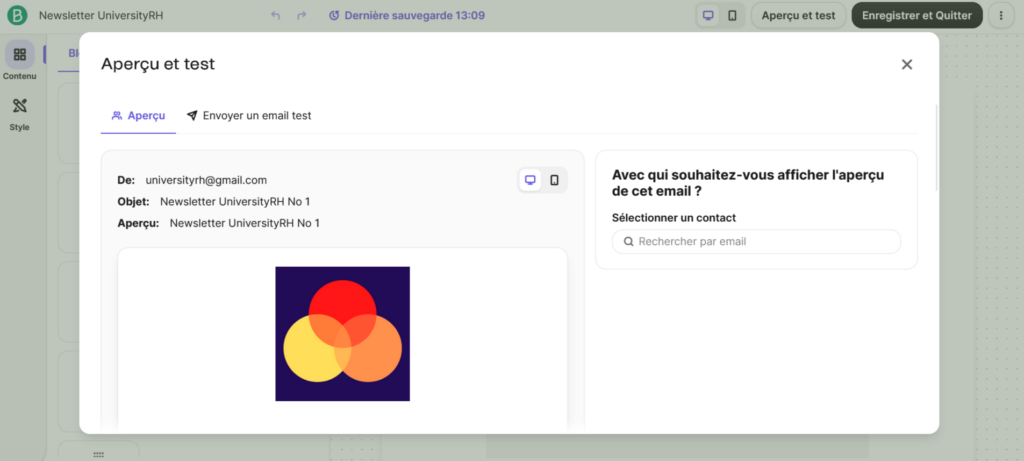Screen dimensions: 1024x461
Task: Click the magnifier icon in contact search
Action: [x=629, y=241]
